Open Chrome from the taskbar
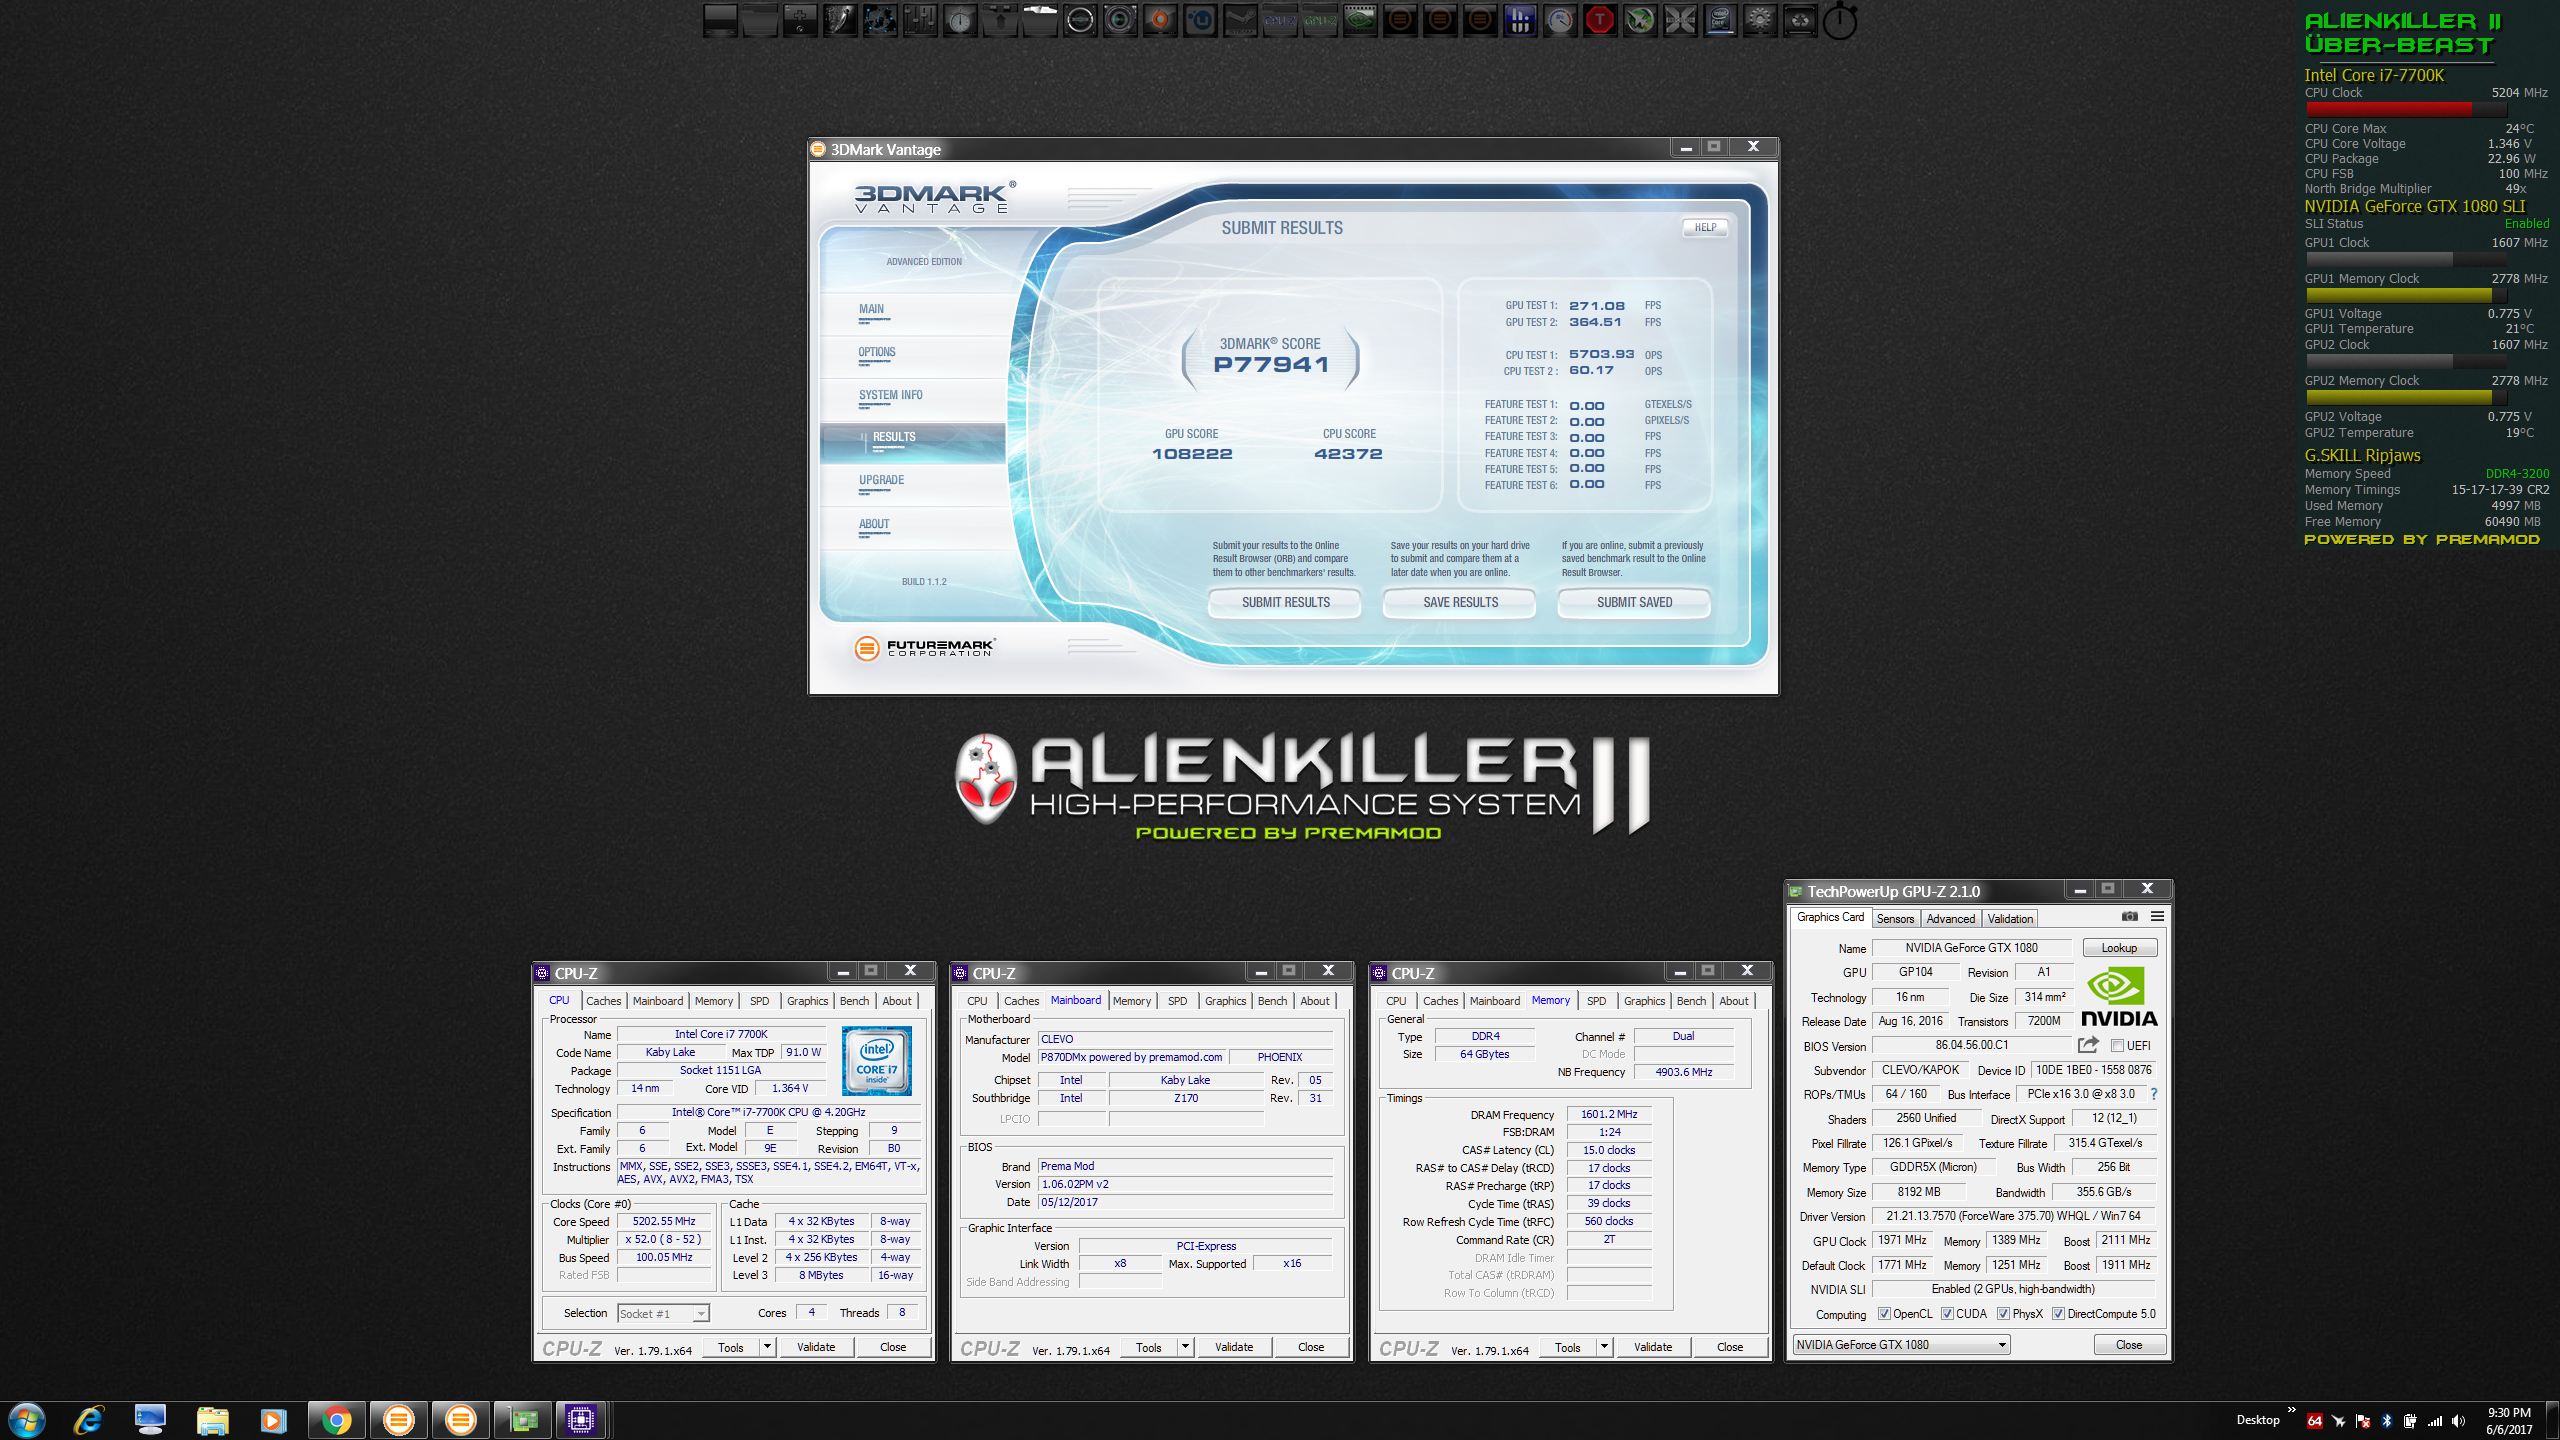This screenshot has width=2560, height=1440. pos(336,1420)
